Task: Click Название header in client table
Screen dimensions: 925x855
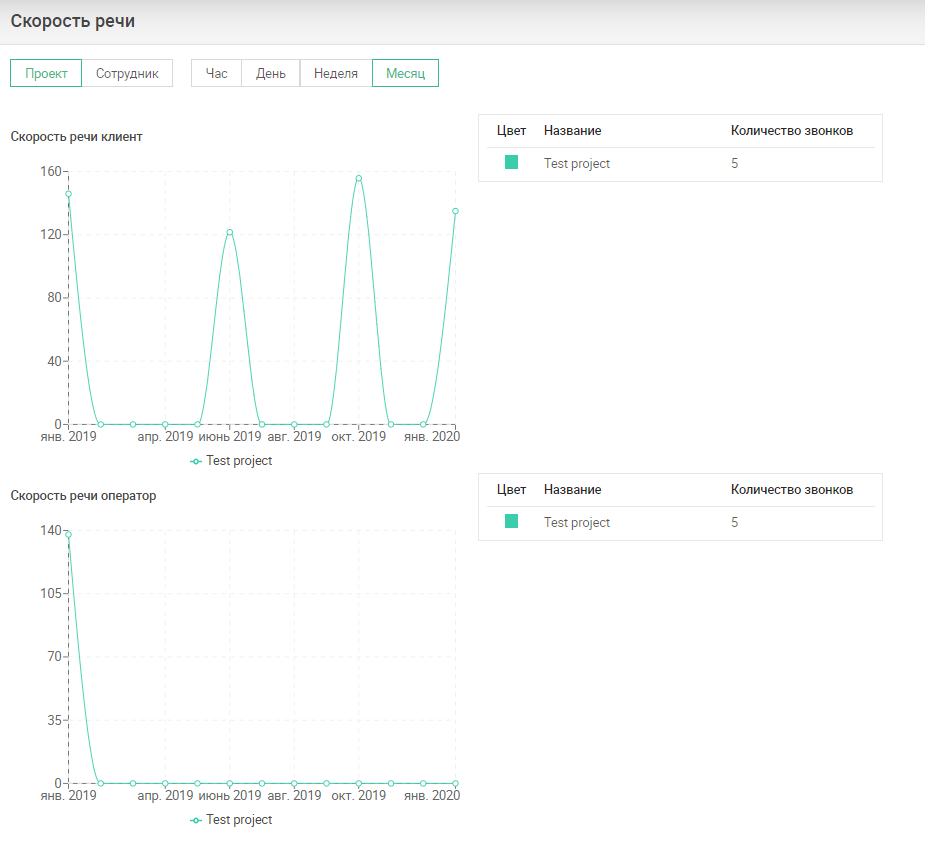Action: pyautogui.click(x=572, y=130)
